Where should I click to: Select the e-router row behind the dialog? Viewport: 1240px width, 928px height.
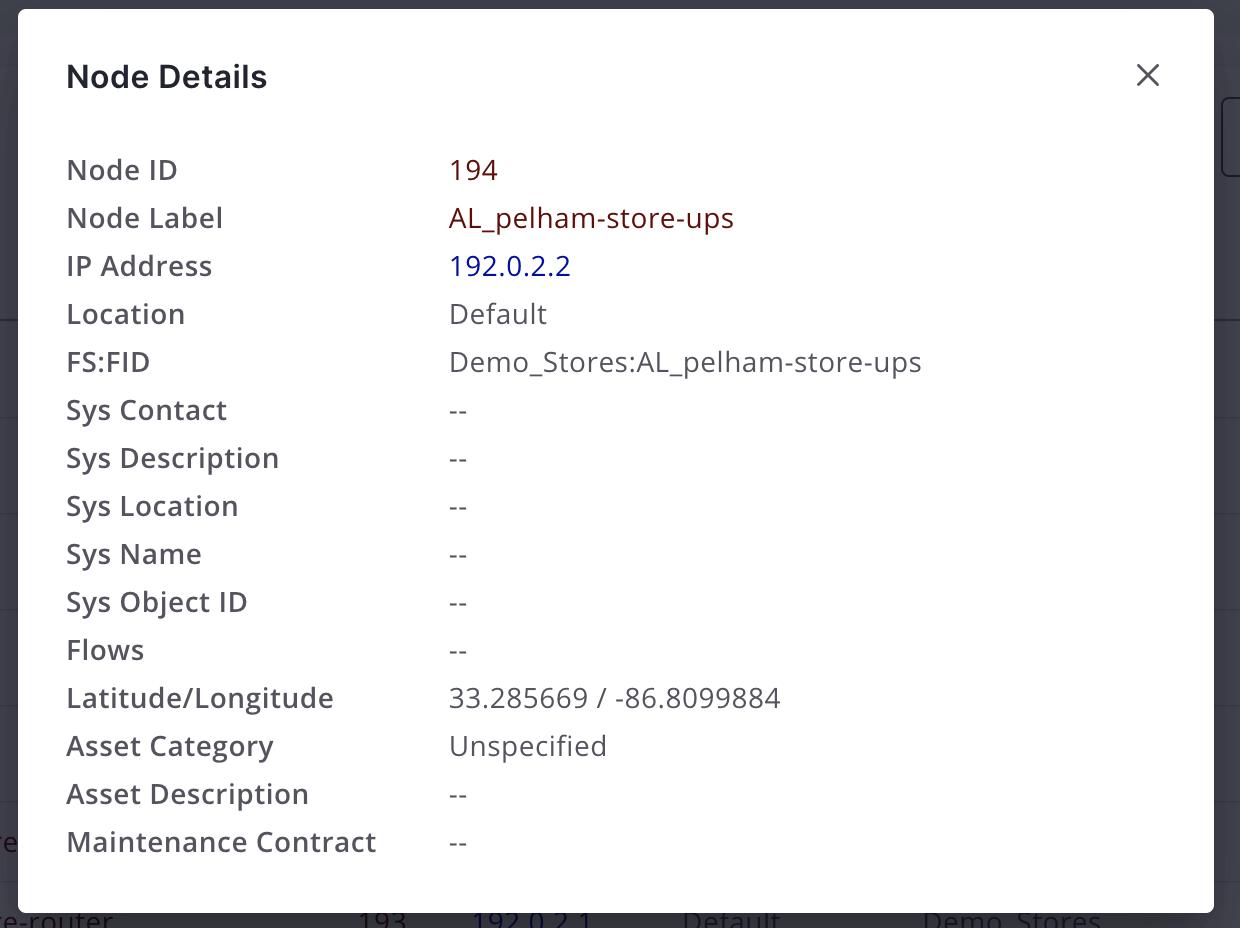coord(55,916)
